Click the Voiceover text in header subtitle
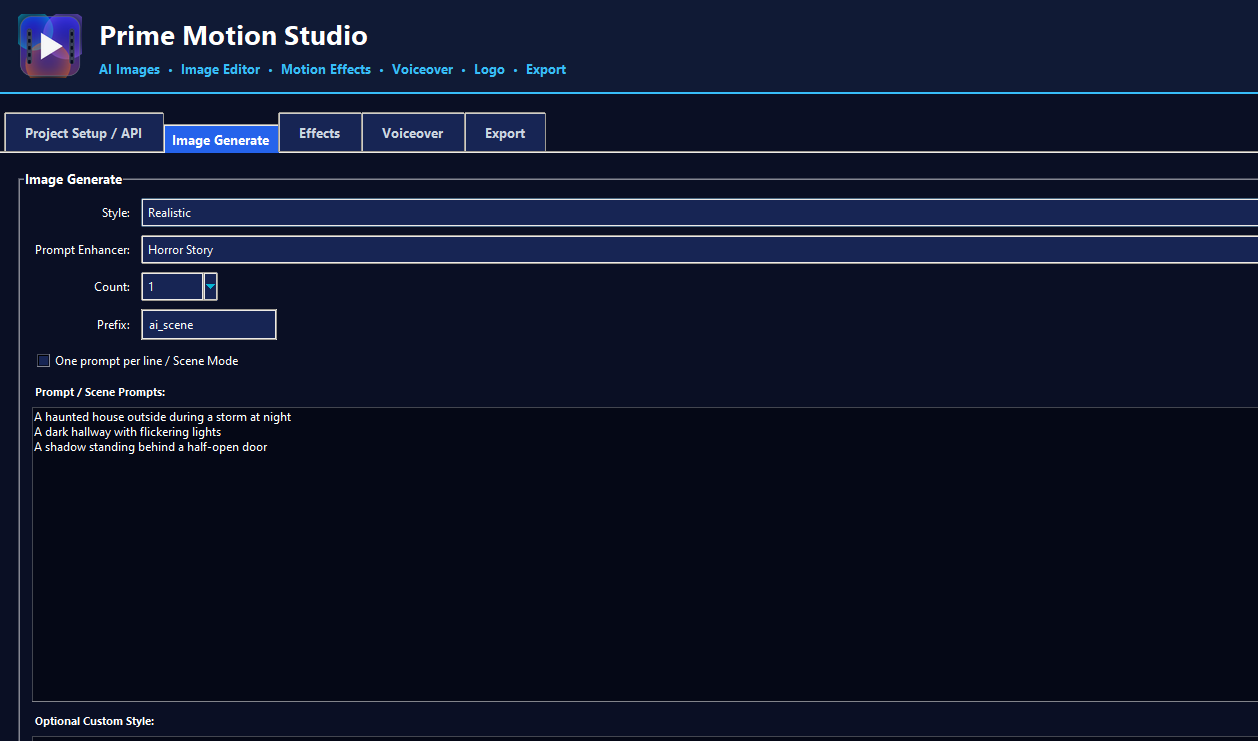This screenshot has width=1258, height=741. [422, 70]
